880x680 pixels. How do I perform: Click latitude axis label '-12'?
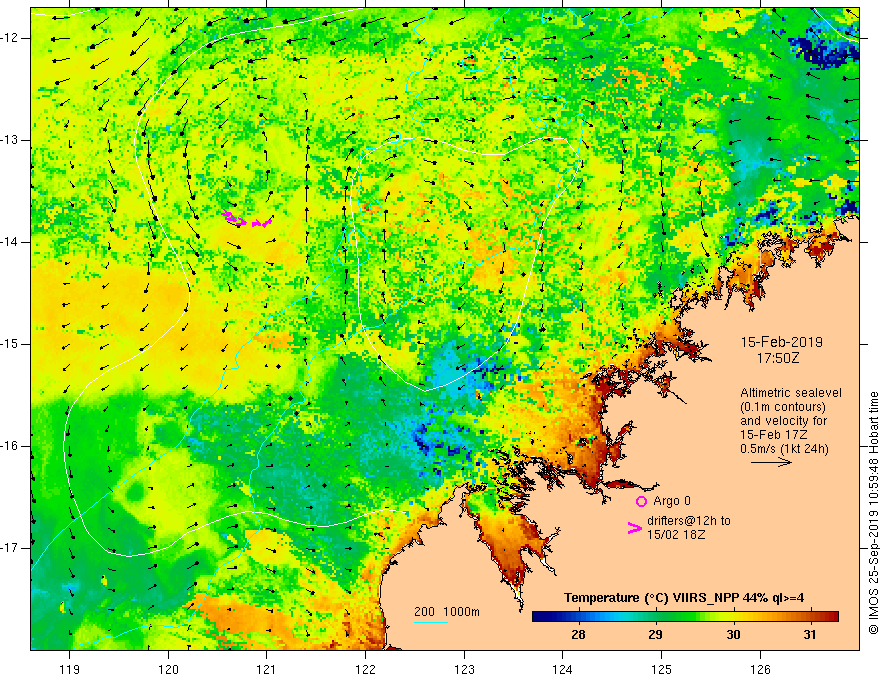(10, 38)
